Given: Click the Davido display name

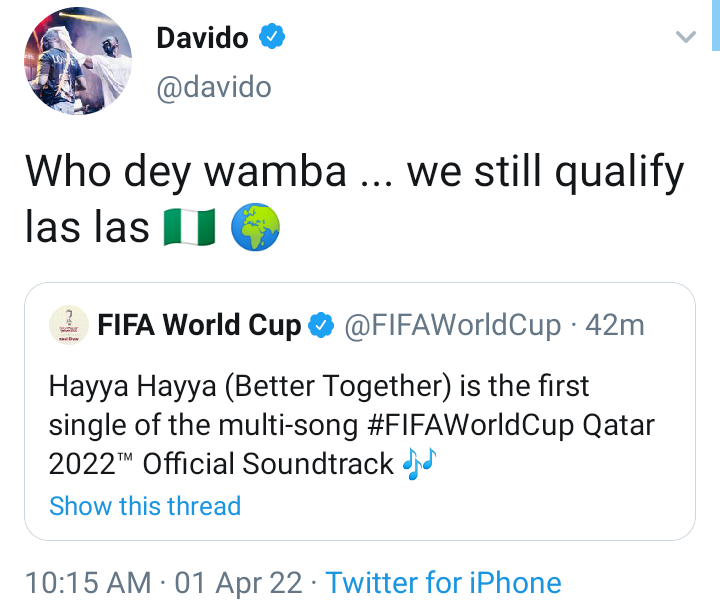Looking at the screenshot, I should click(x=202, y=38).
